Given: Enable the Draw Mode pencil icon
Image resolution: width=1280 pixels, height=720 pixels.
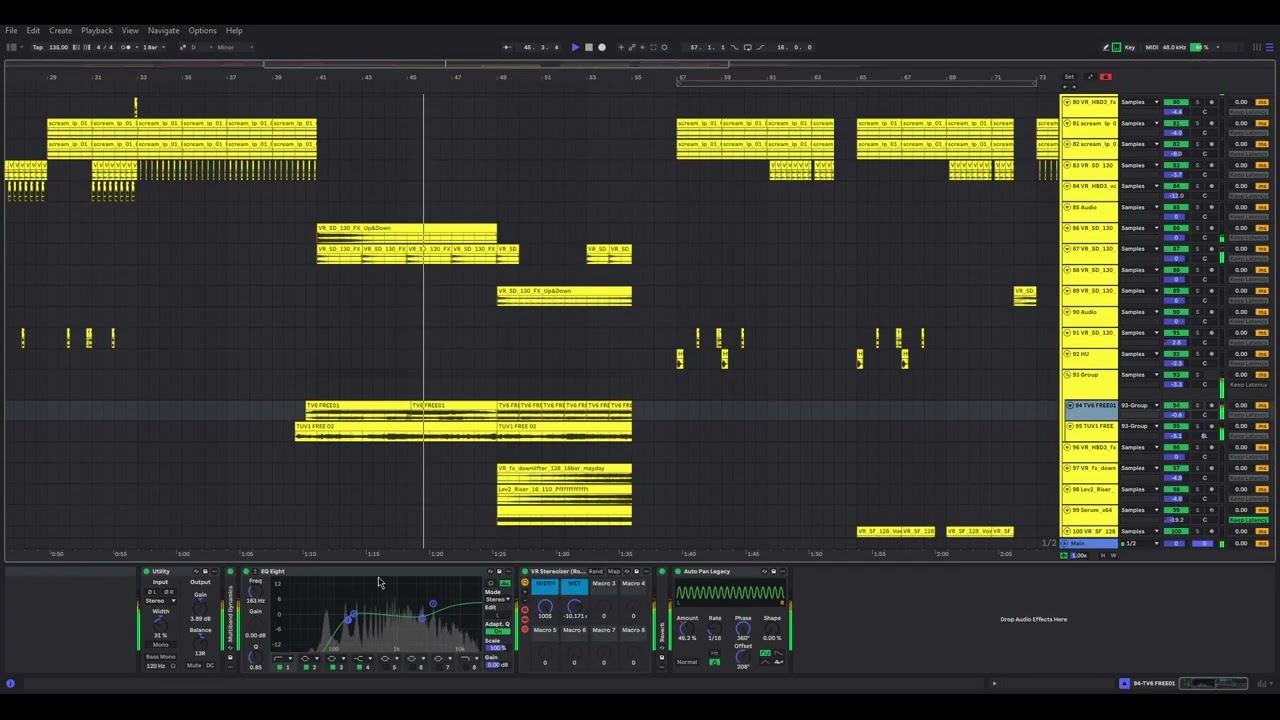Looking at the screenshot, I should (x=1106, y=47).
